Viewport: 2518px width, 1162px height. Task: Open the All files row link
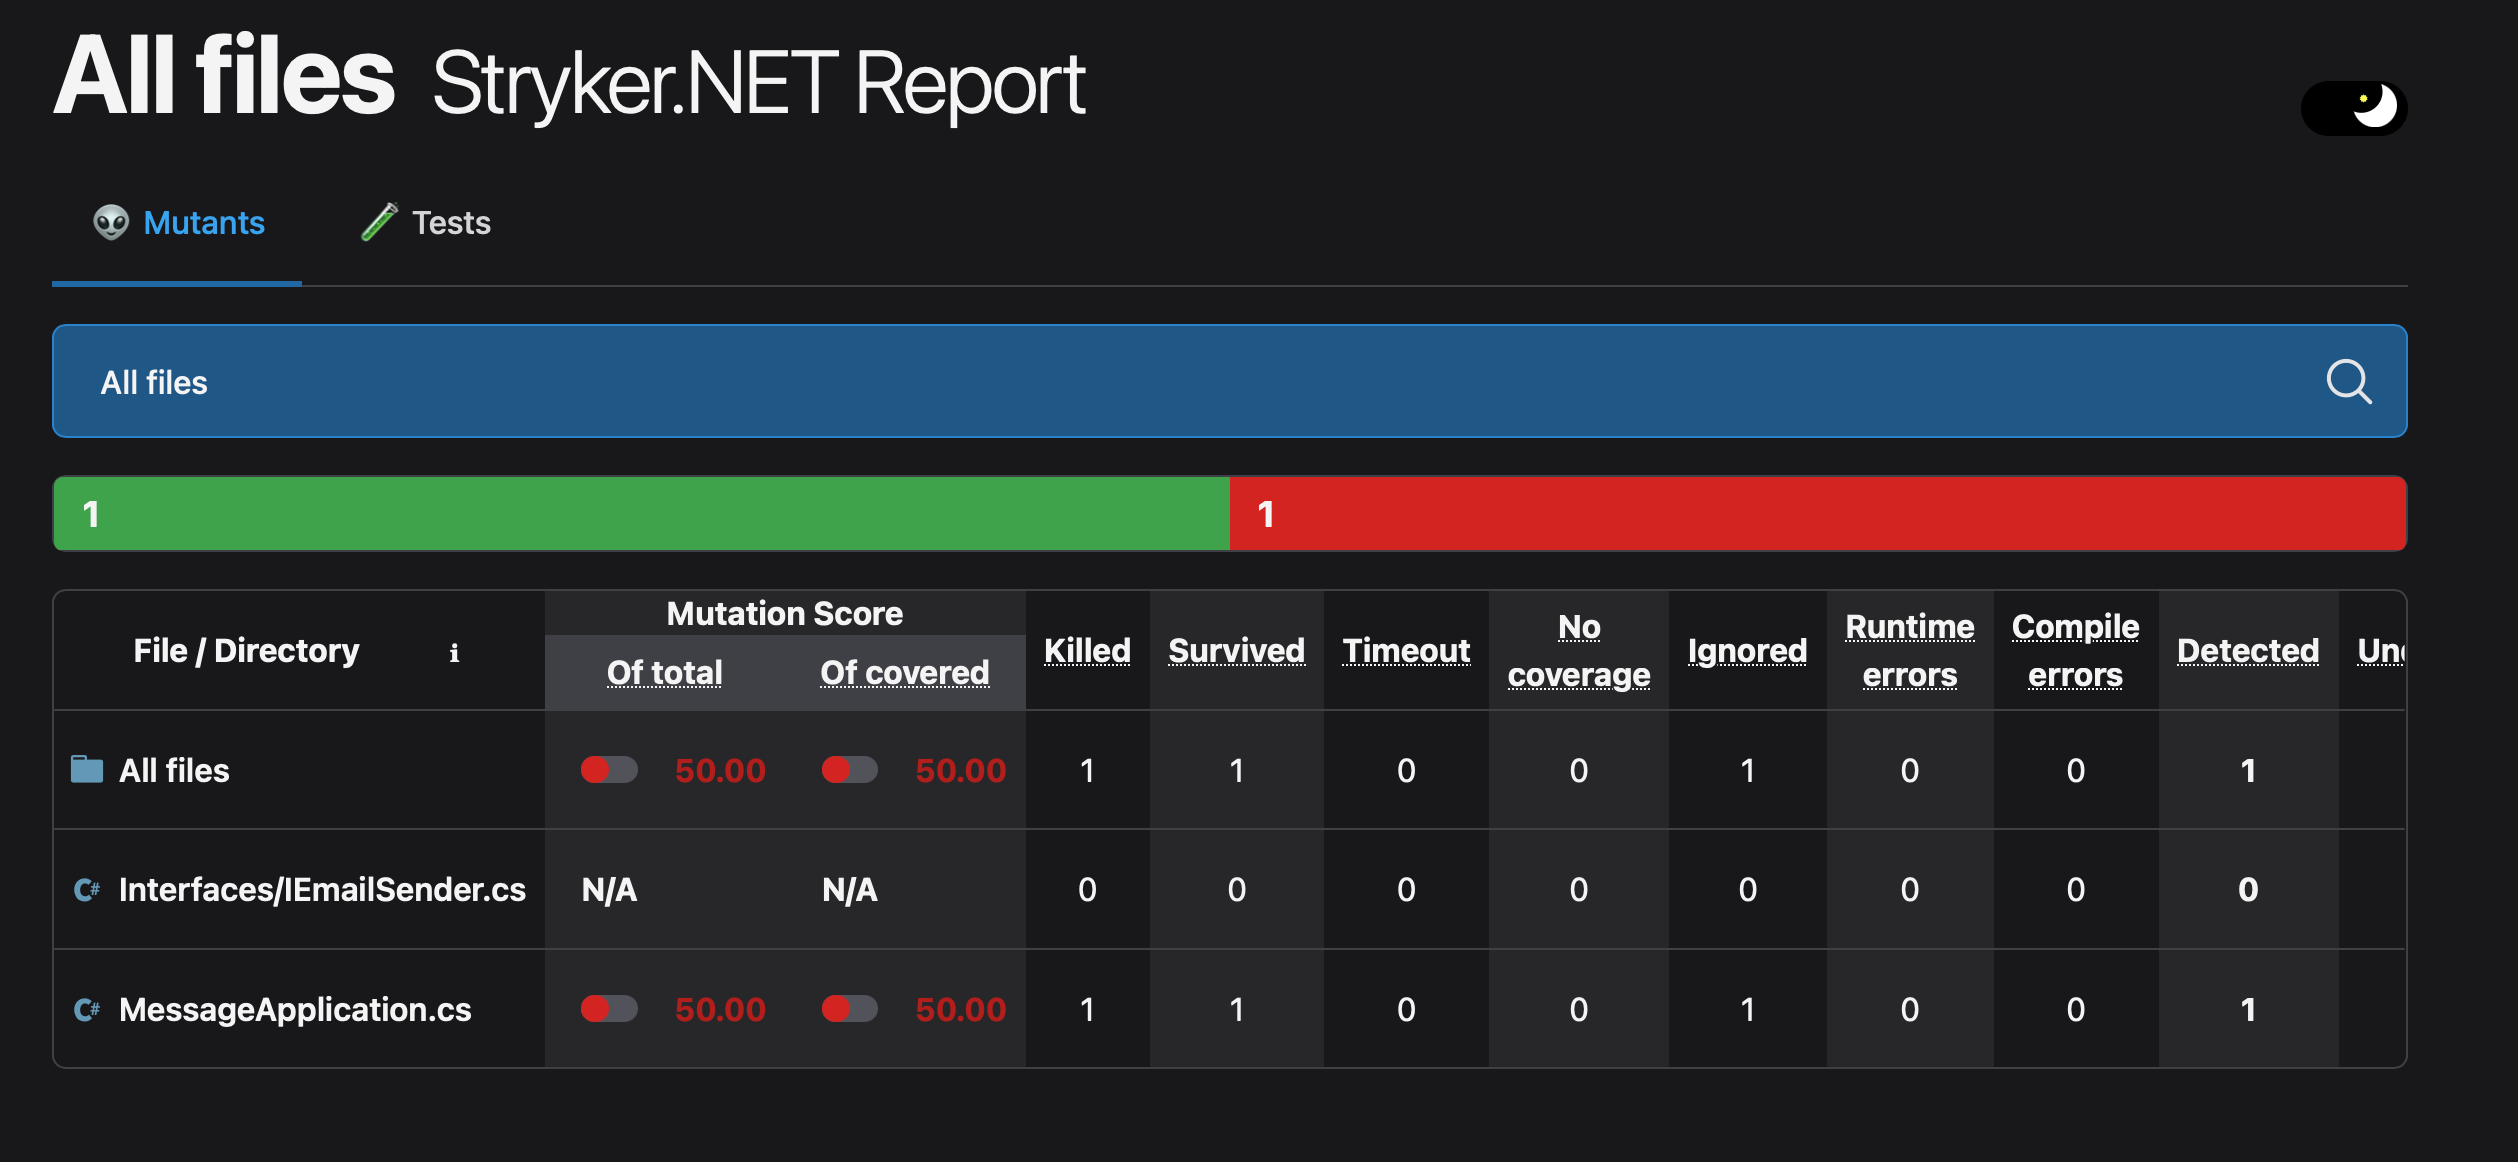(174, 771)
